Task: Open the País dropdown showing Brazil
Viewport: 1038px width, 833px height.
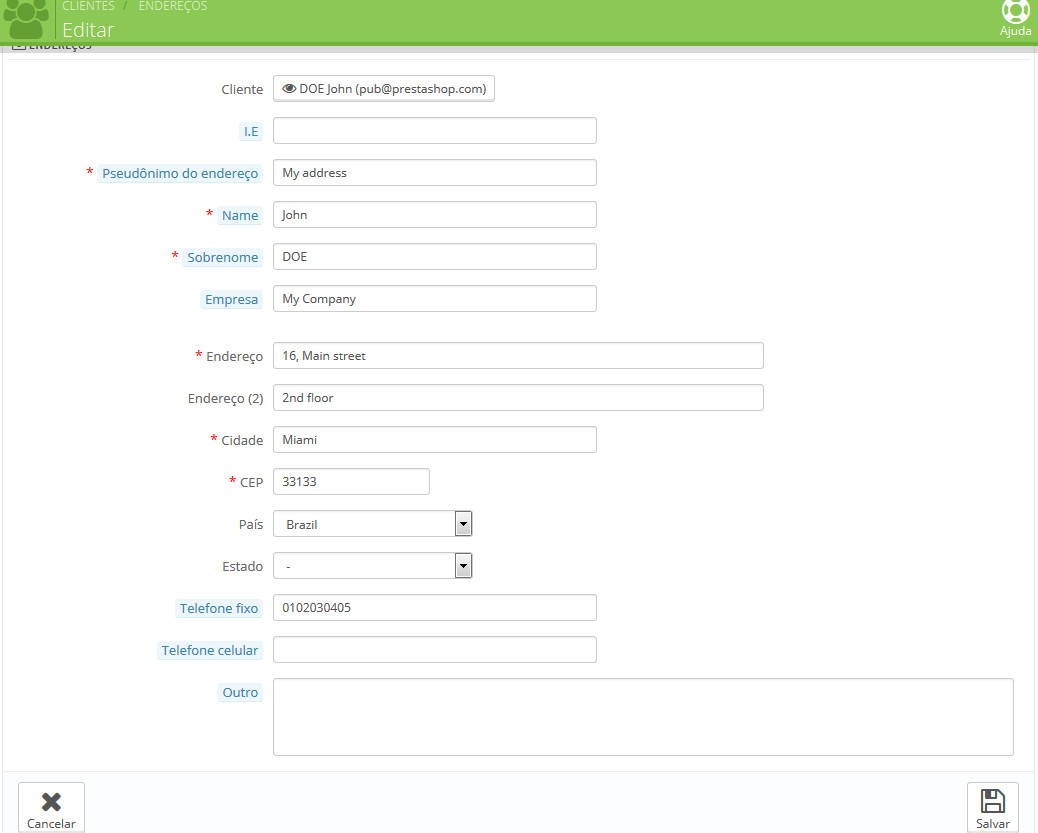Action: pos(372,524)
